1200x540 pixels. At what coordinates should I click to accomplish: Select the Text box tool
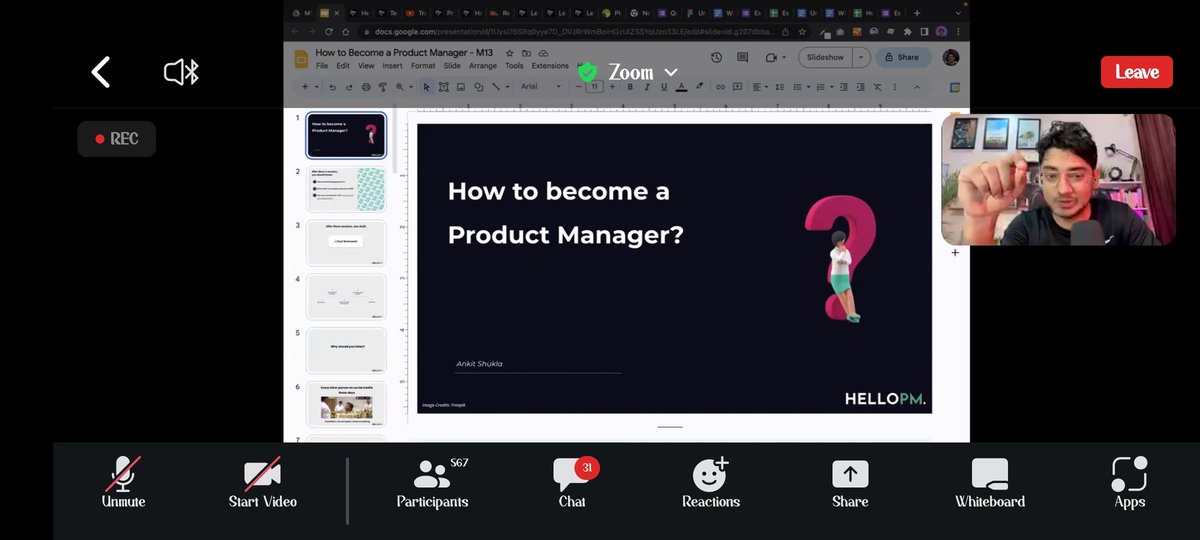click(x=444, y=87)
